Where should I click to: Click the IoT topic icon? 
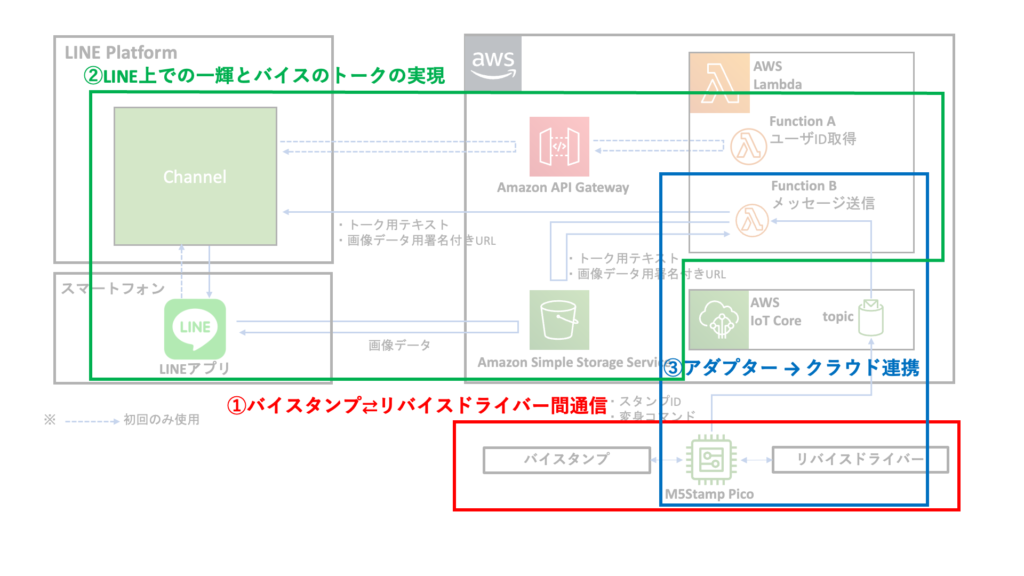click(x=870, y=318)
